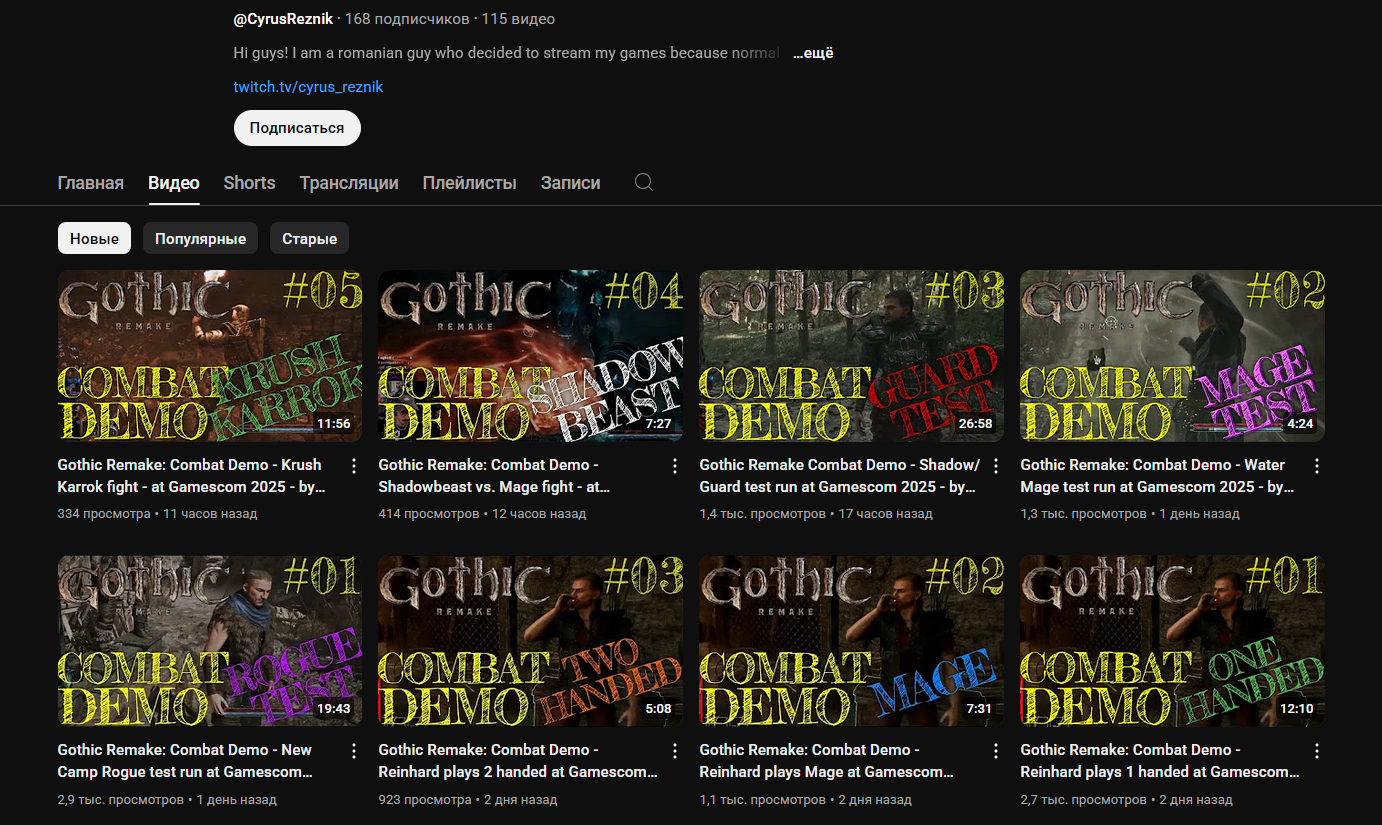Open video title Shadow/Guard test run

[x=840, y=476]
